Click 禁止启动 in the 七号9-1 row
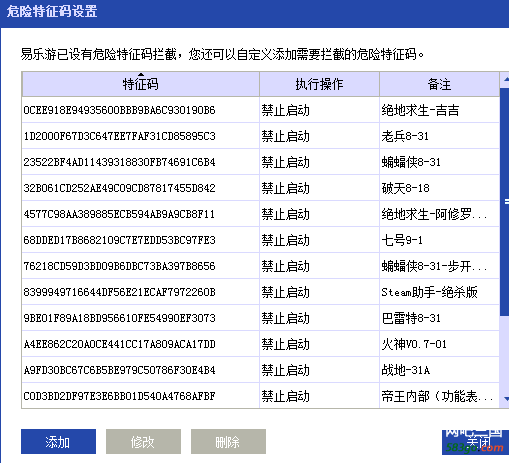Viewport: 509px width, 463px height. click(x=286, y=240)
